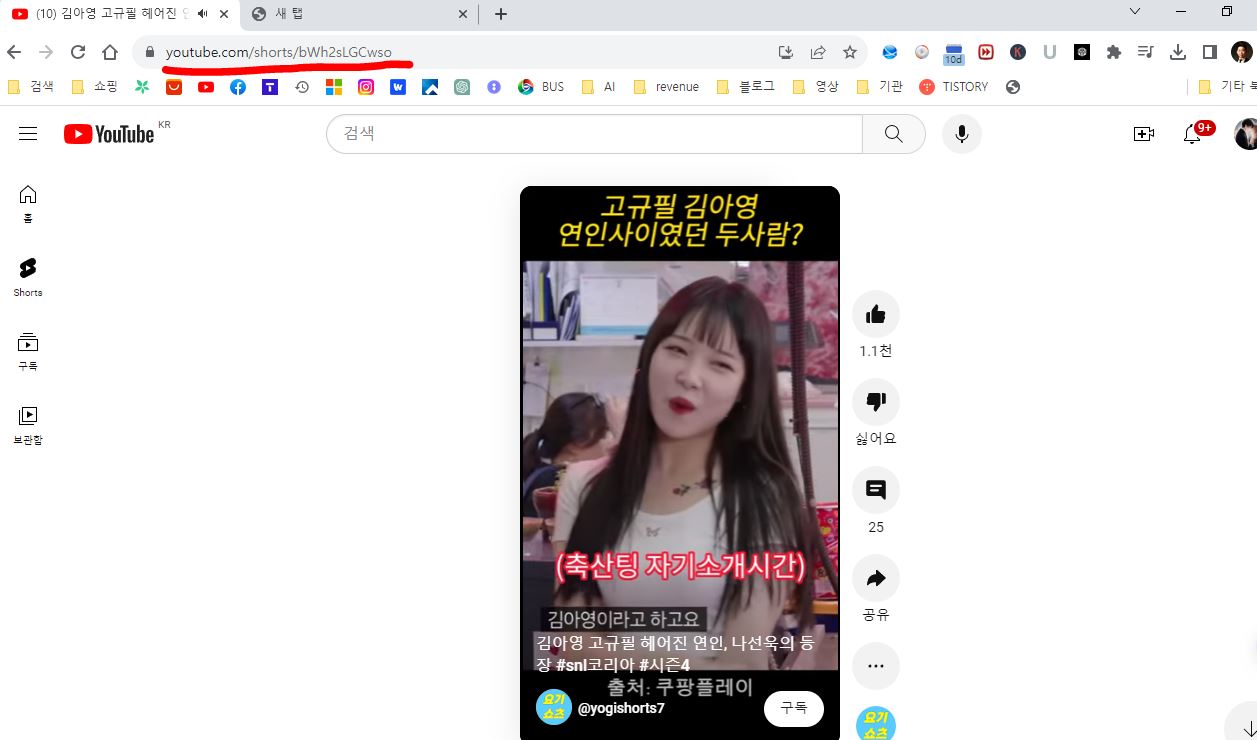The image size is (1257, 740).
Task: View site information lock icon
Action: (150, 52)
